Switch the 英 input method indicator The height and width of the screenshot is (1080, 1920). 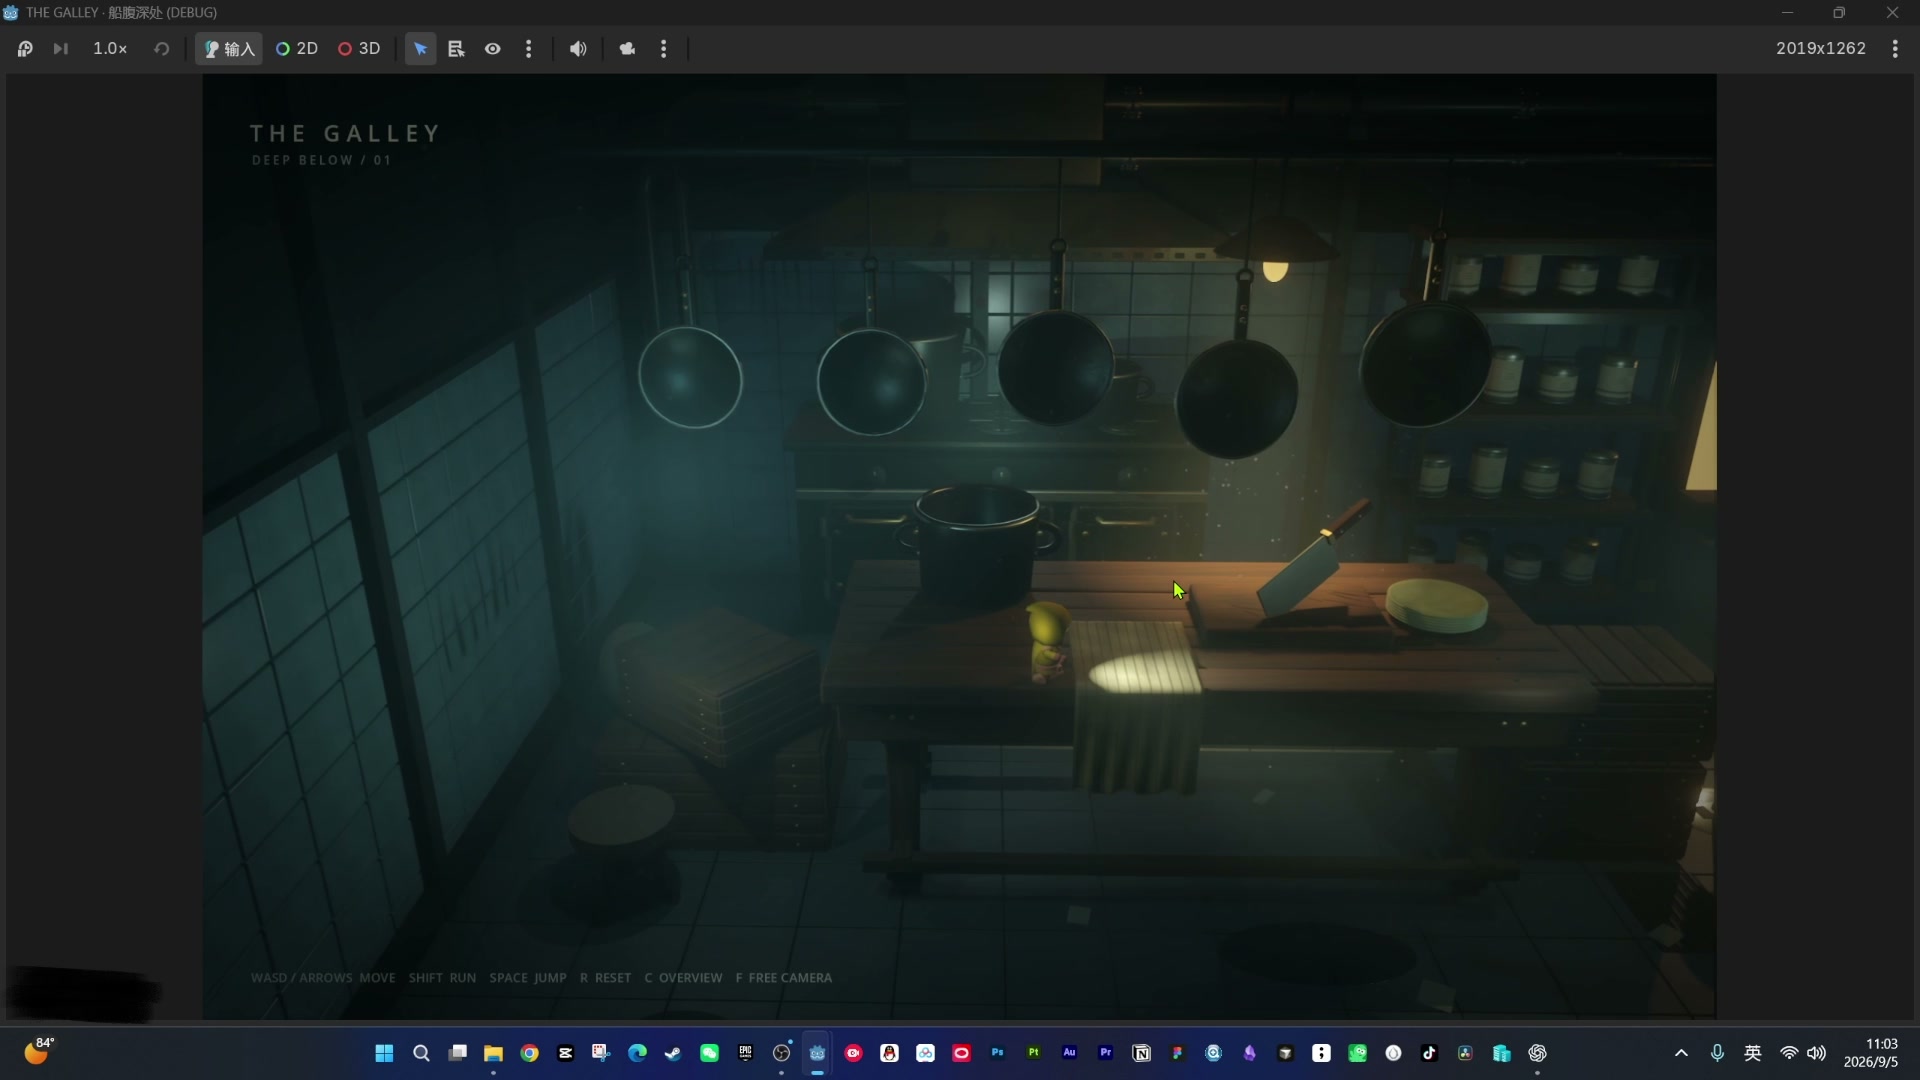pos(1753,1053)
